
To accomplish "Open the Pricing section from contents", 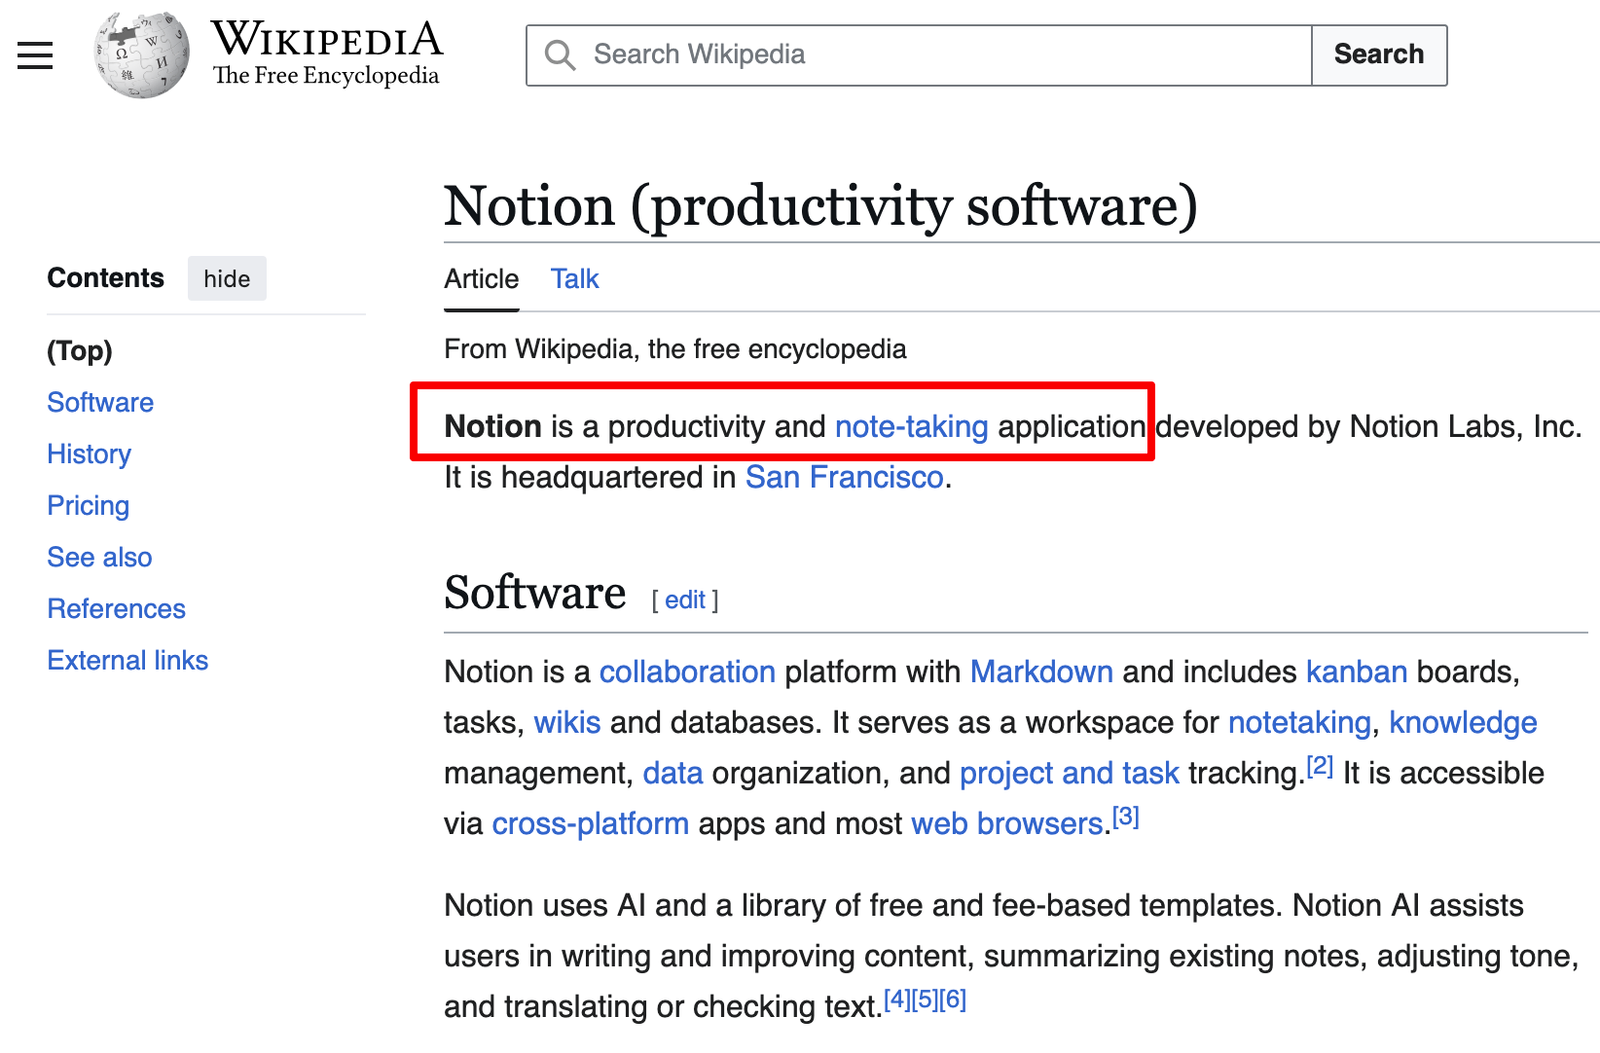I will [x=88, y=506].
